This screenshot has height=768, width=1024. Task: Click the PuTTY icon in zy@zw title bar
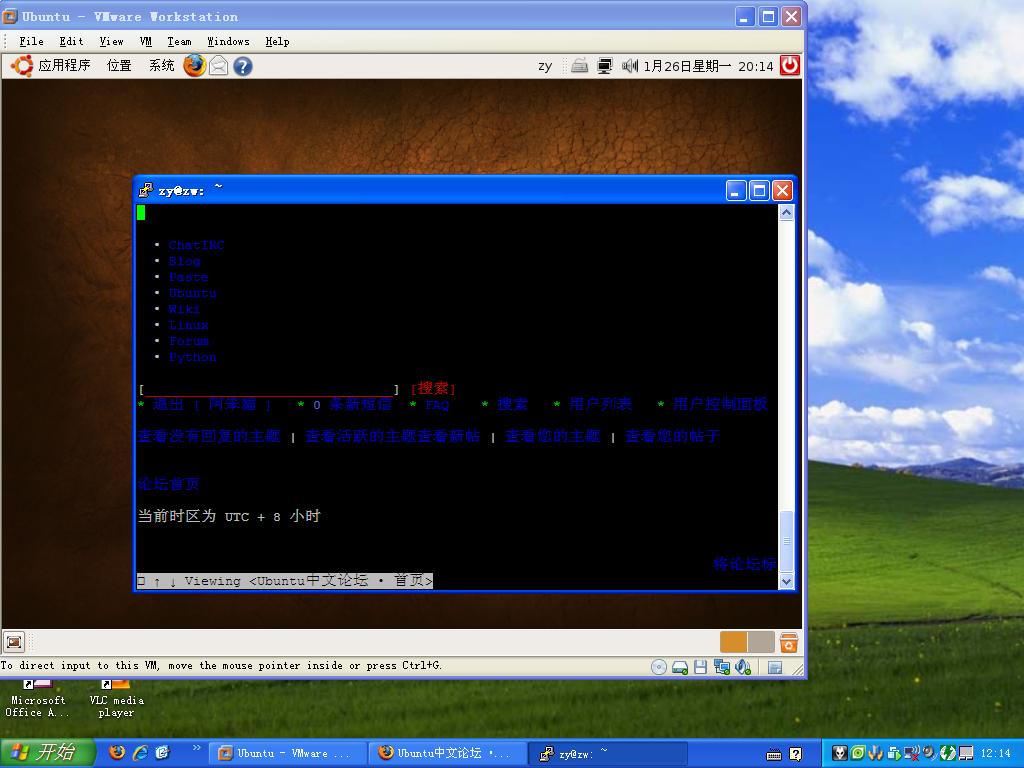pyautogui.click(x=146, y=190)
